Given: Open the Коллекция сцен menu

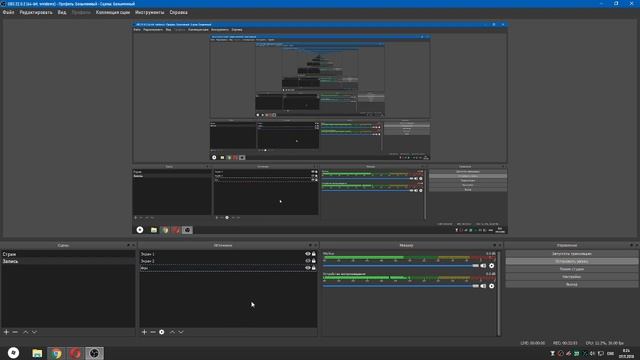Looking at the screenshot, I should [x=113, y=12].
